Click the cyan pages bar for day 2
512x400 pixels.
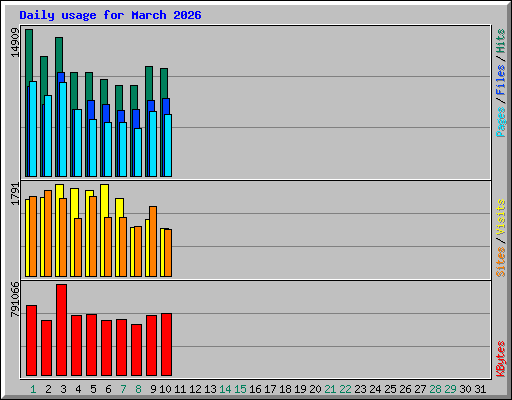coord(48,136)
